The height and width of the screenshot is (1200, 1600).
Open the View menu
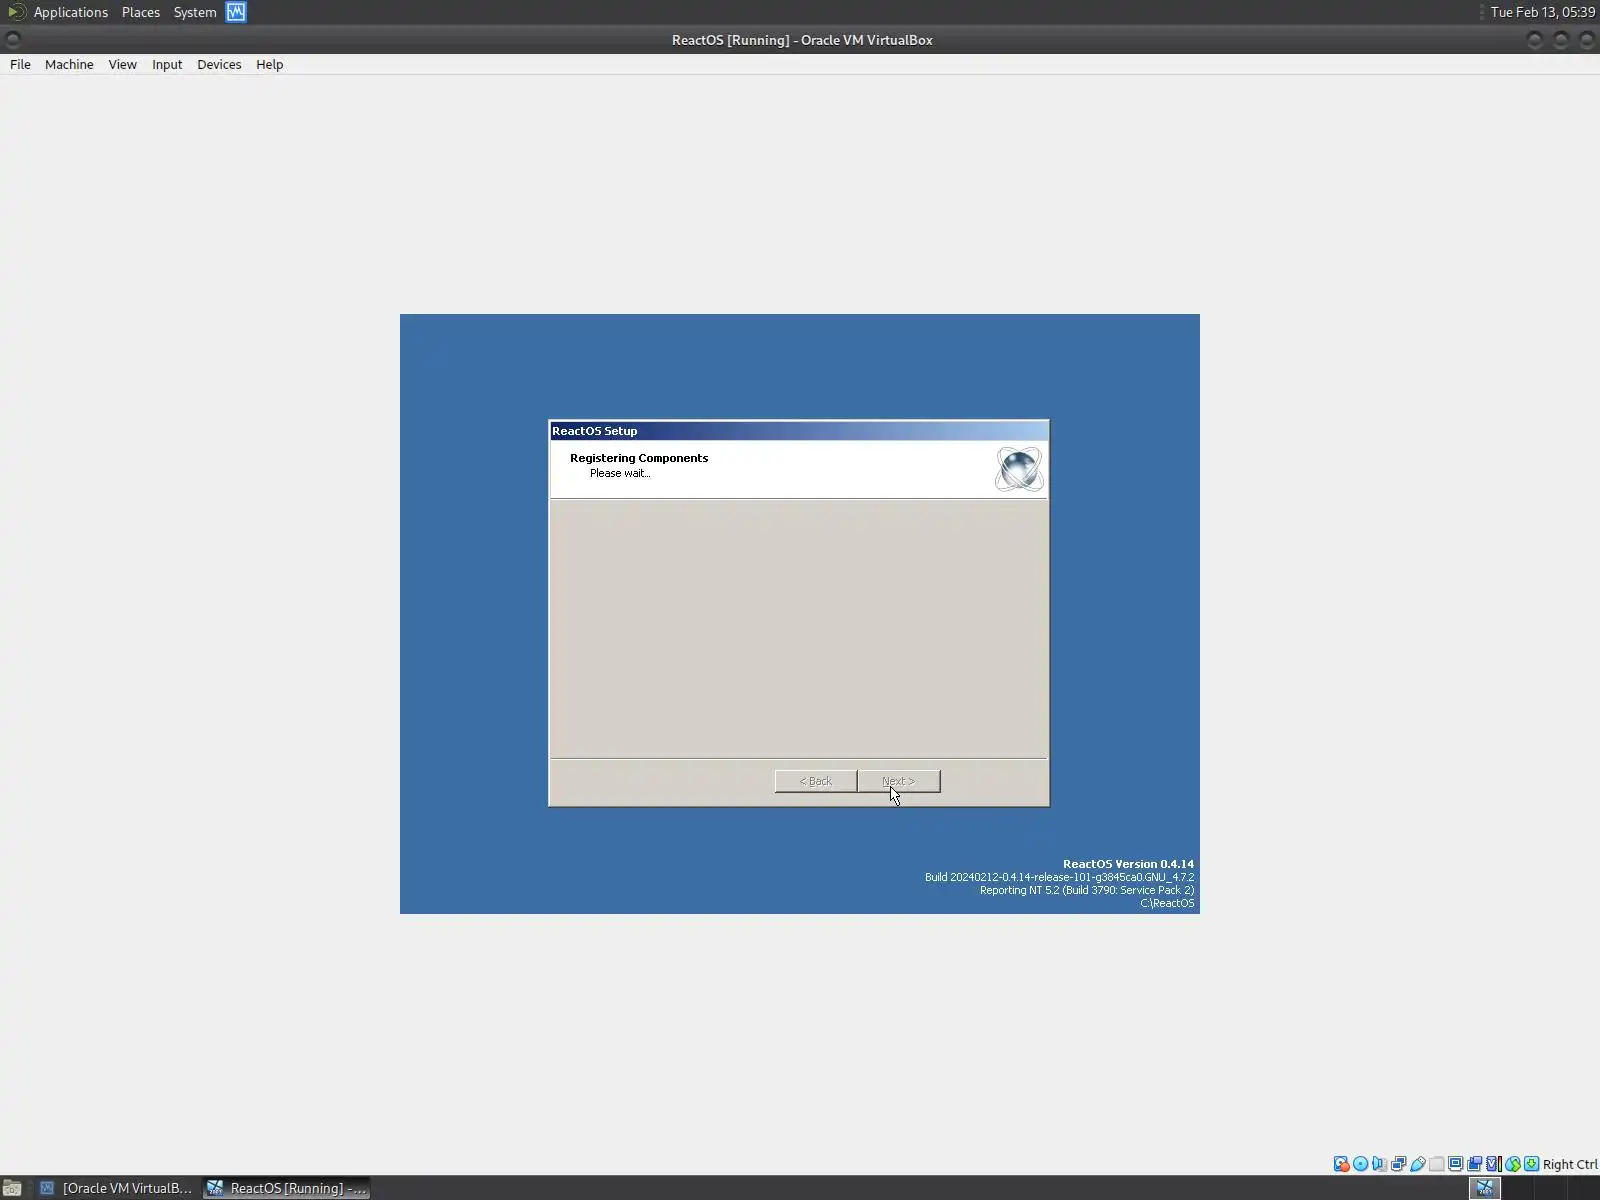123,64
